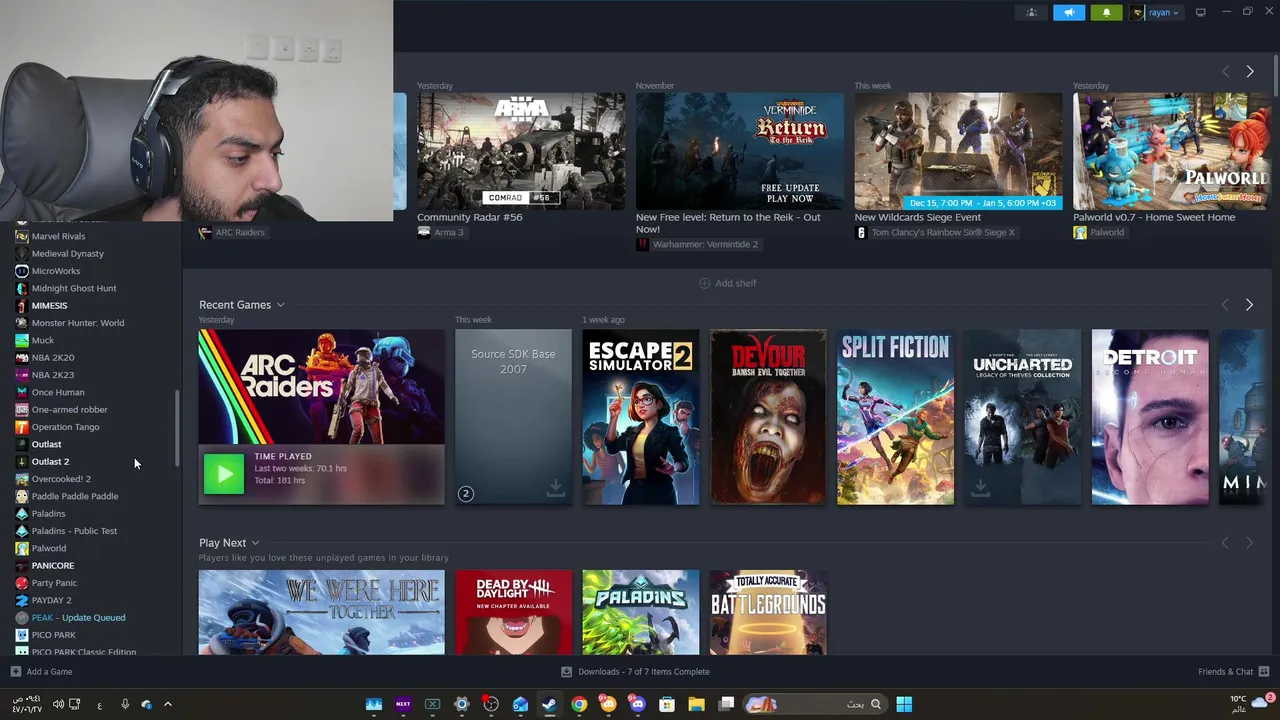Image resolution: width=1280 pixels, height=720 pixels.
Task: Open the Split Fiction cover
Action: pos(895,417)
